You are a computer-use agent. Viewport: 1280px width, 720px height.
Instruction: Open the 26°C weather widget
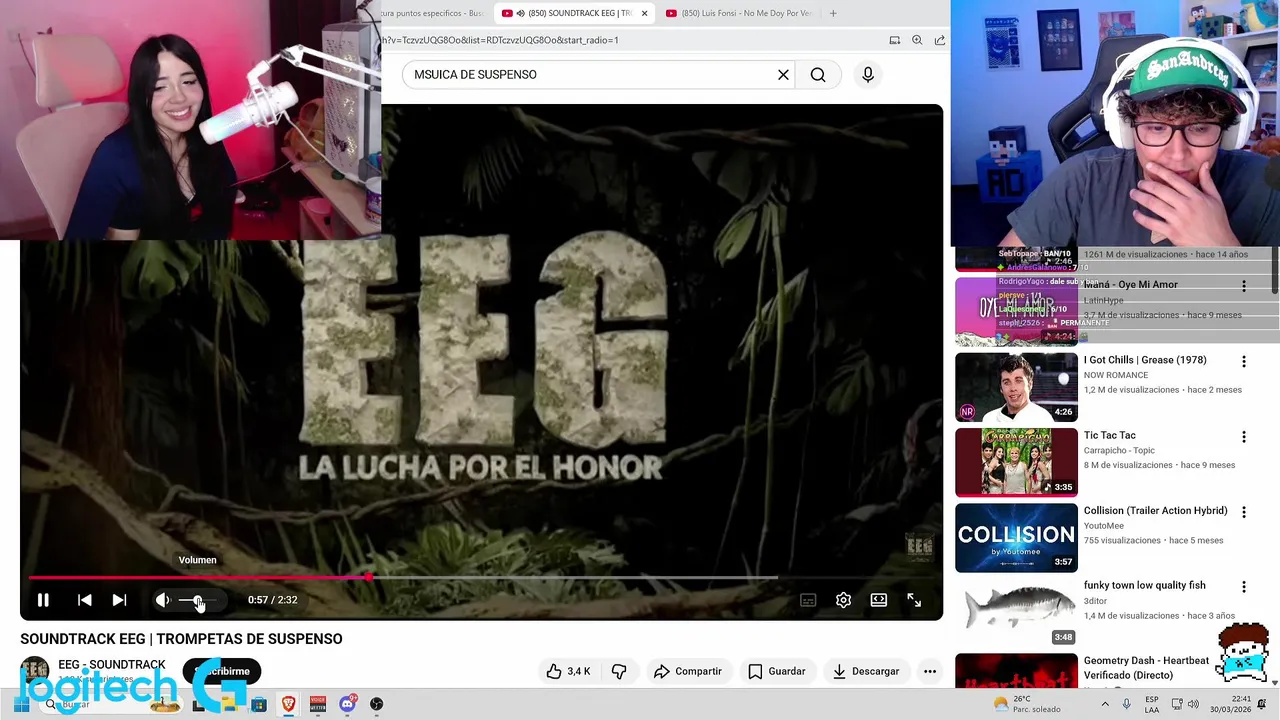pyautogui.click(x=1025, y=704)
